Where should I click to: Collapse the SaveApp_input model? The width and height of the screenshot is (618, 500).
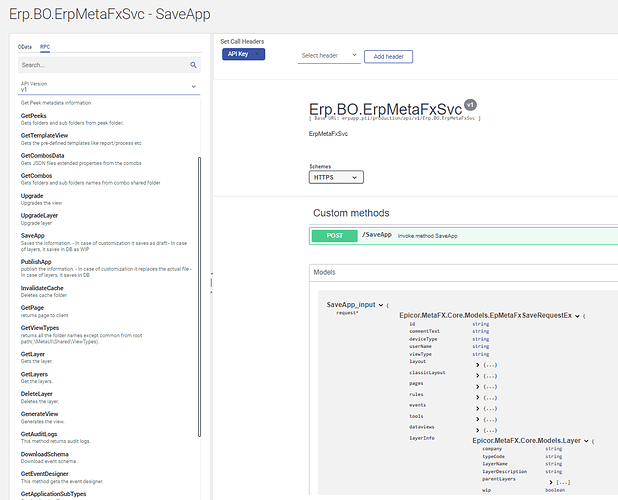[381, 305]
